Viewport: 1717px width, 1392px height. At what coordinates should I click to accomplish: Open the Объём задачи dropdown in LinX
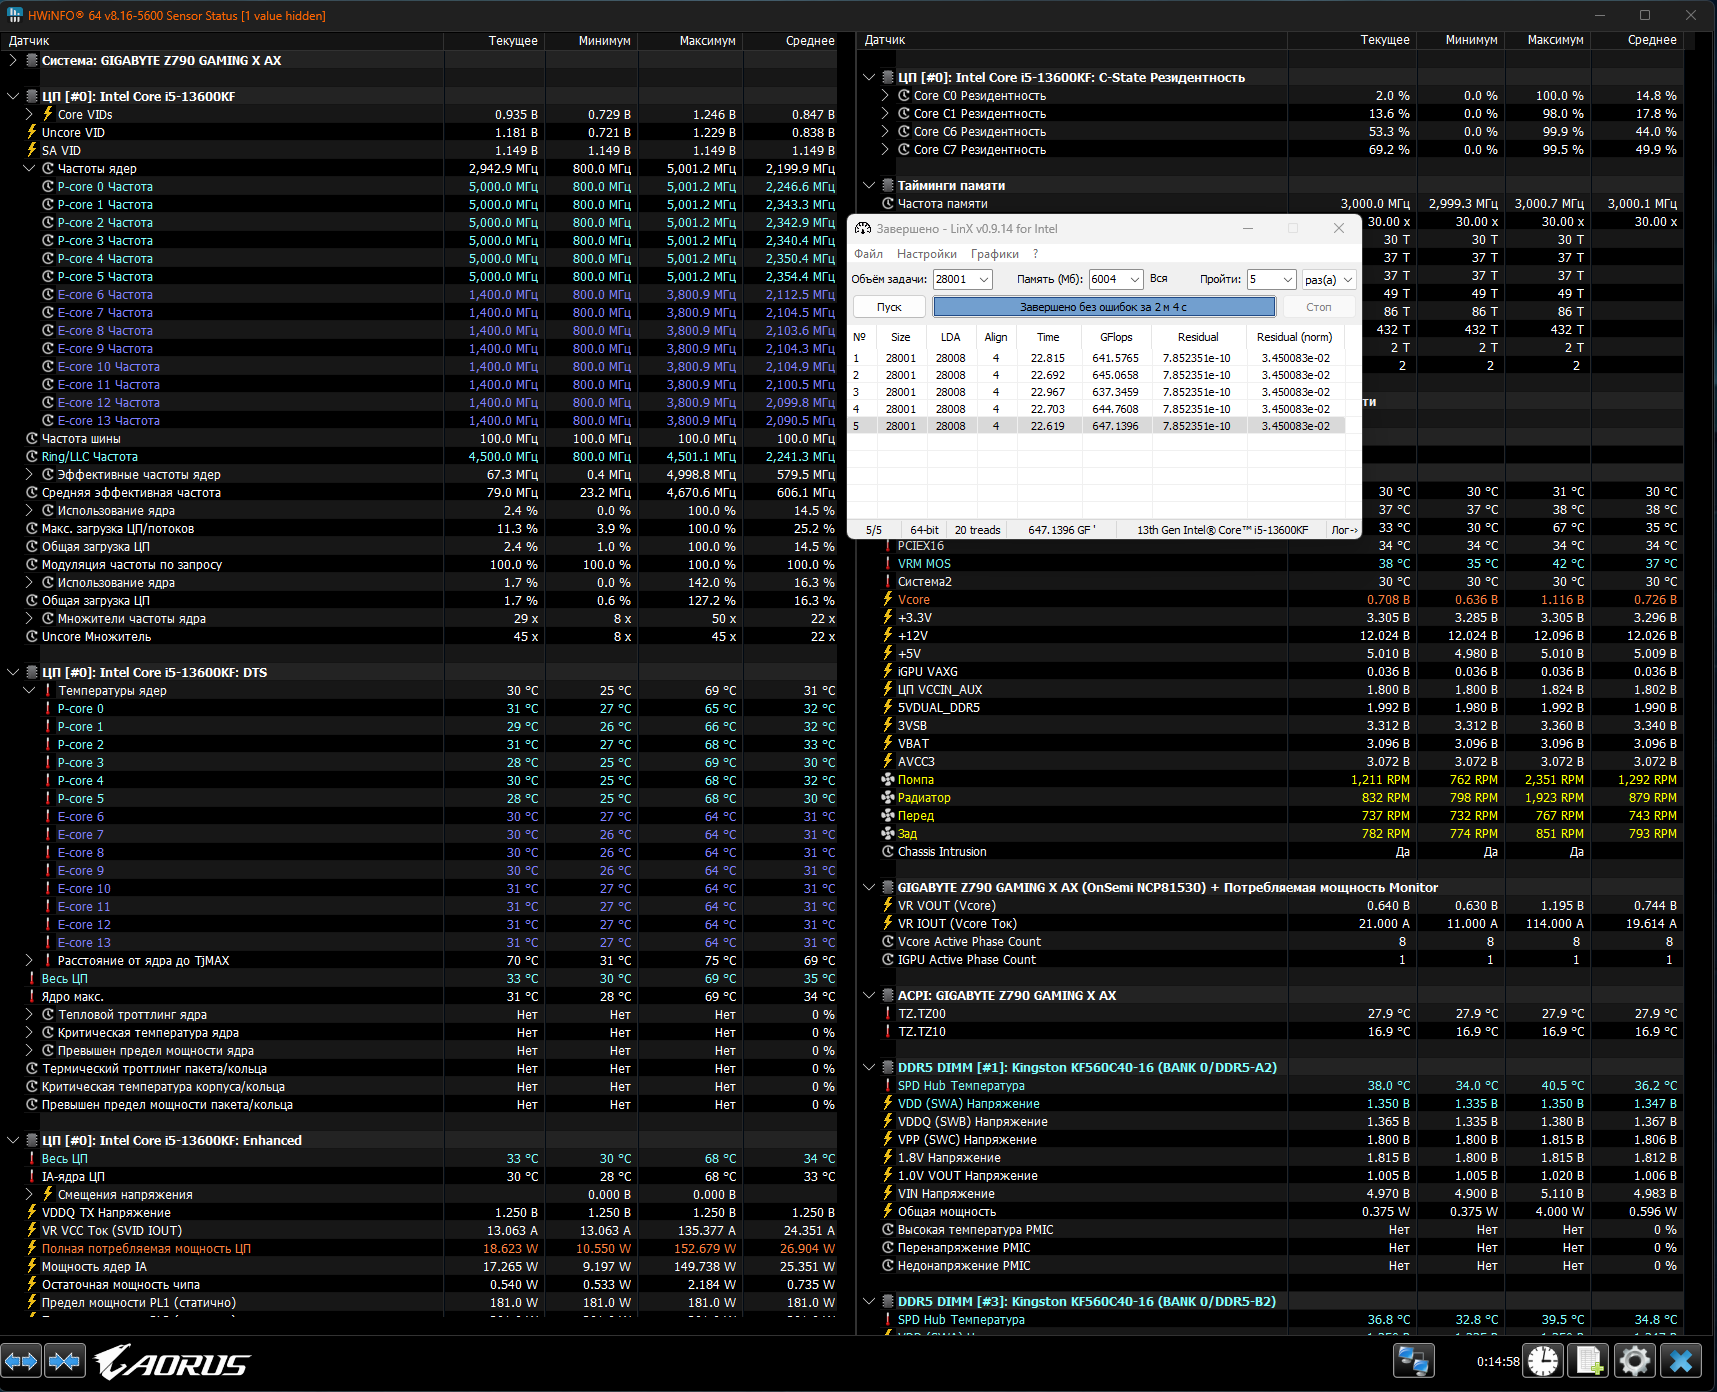pos(984,279)
